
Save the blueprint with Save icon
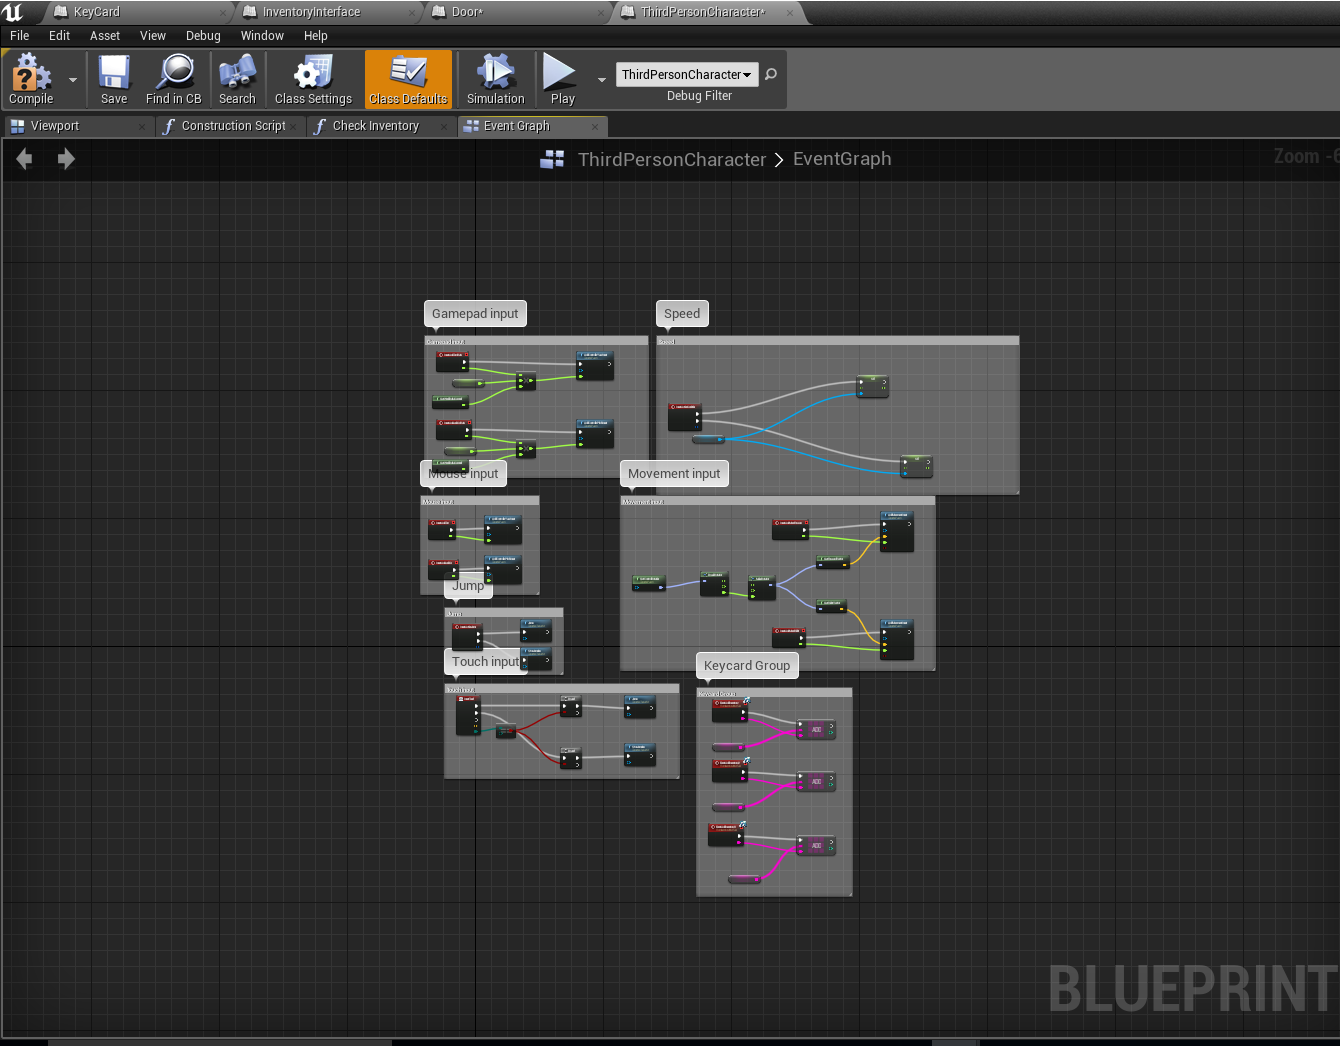114,79
